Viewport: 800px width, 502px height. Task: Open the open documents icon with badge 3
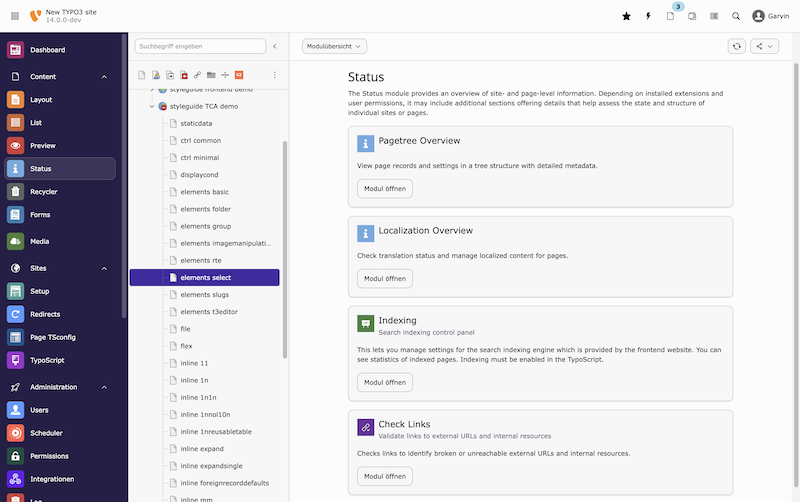(671, 16)
